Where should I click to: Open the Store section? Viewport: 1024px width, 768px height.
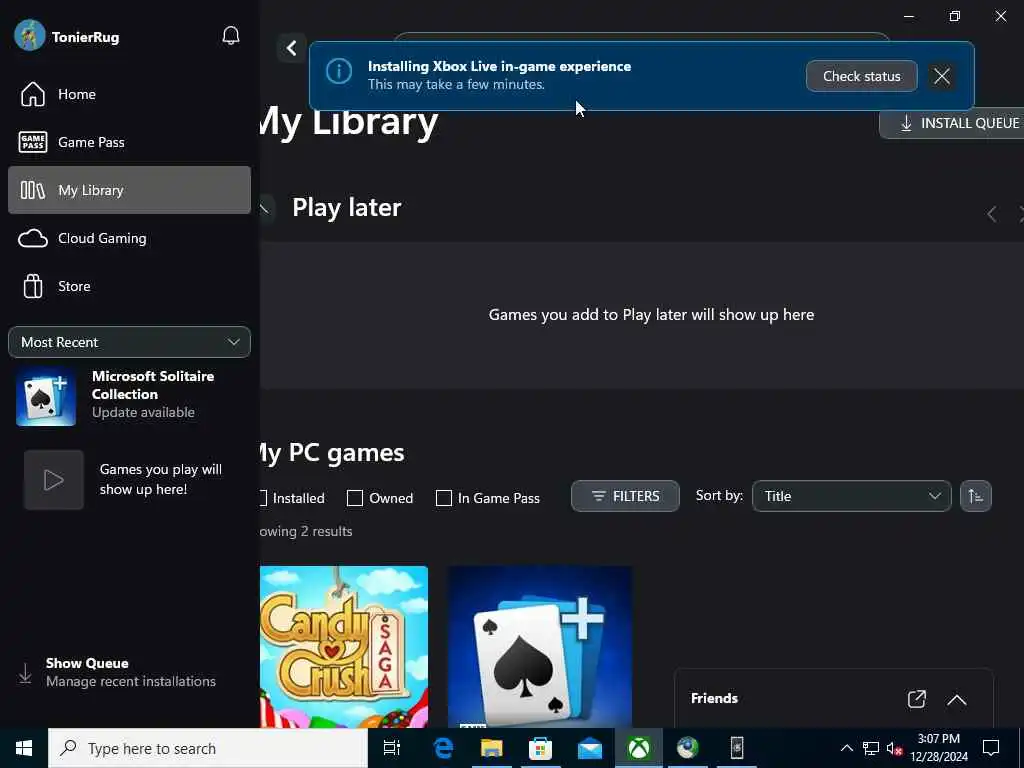(x=129, y=286)
